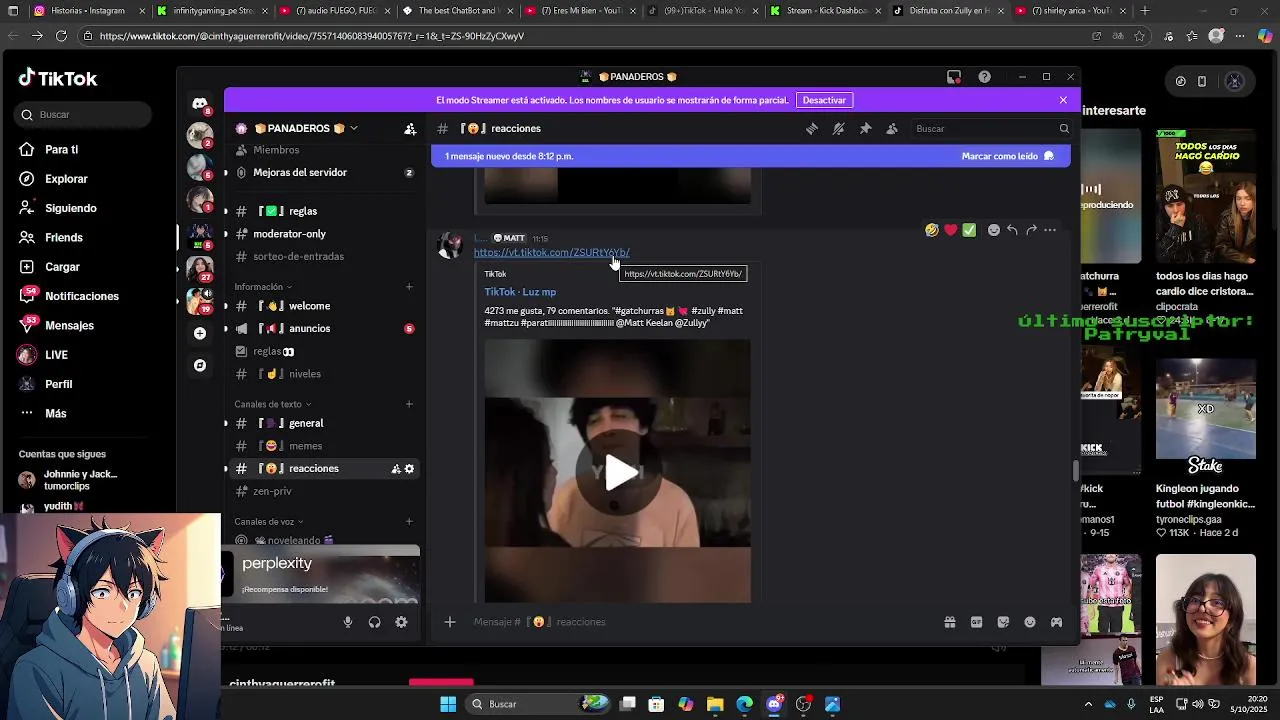Toggle channel notification mute bell
This screenshot has width=1280, height=720.
click(838, 128)
